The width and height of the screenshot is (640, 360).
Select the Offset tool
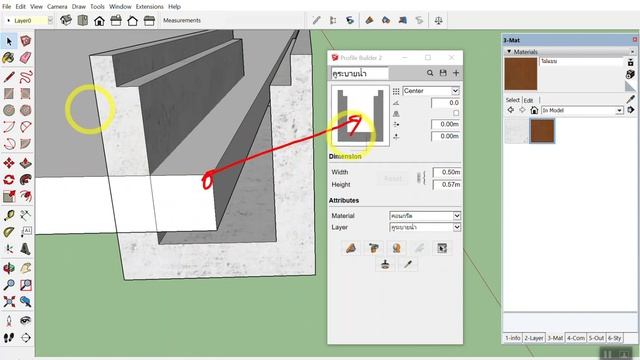[x=26, y=196]
